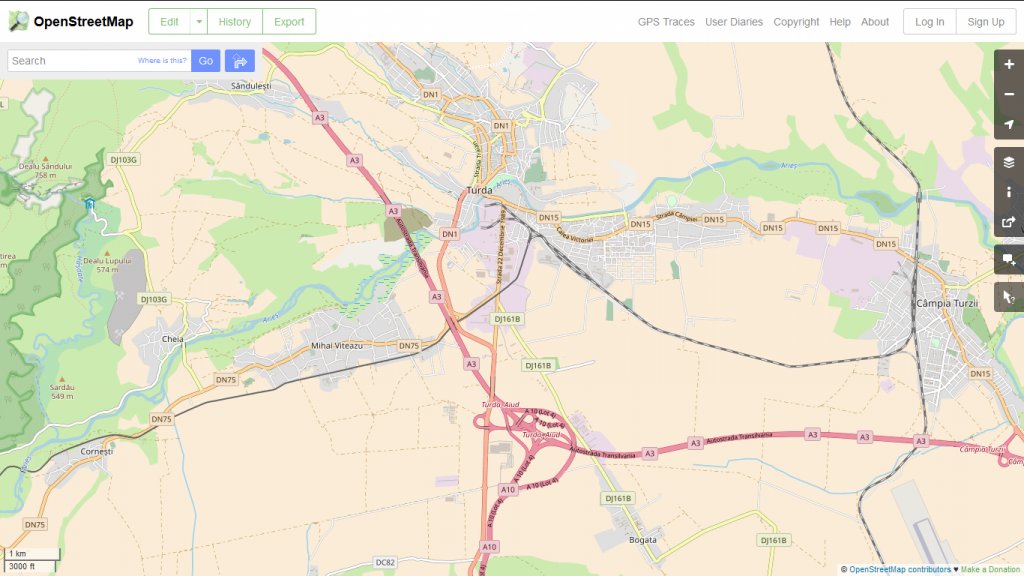Screen dimensions: 1024x576
Task: Click the 'Where is this?' link
Action: pyautogui.click(x=162, y=61)
